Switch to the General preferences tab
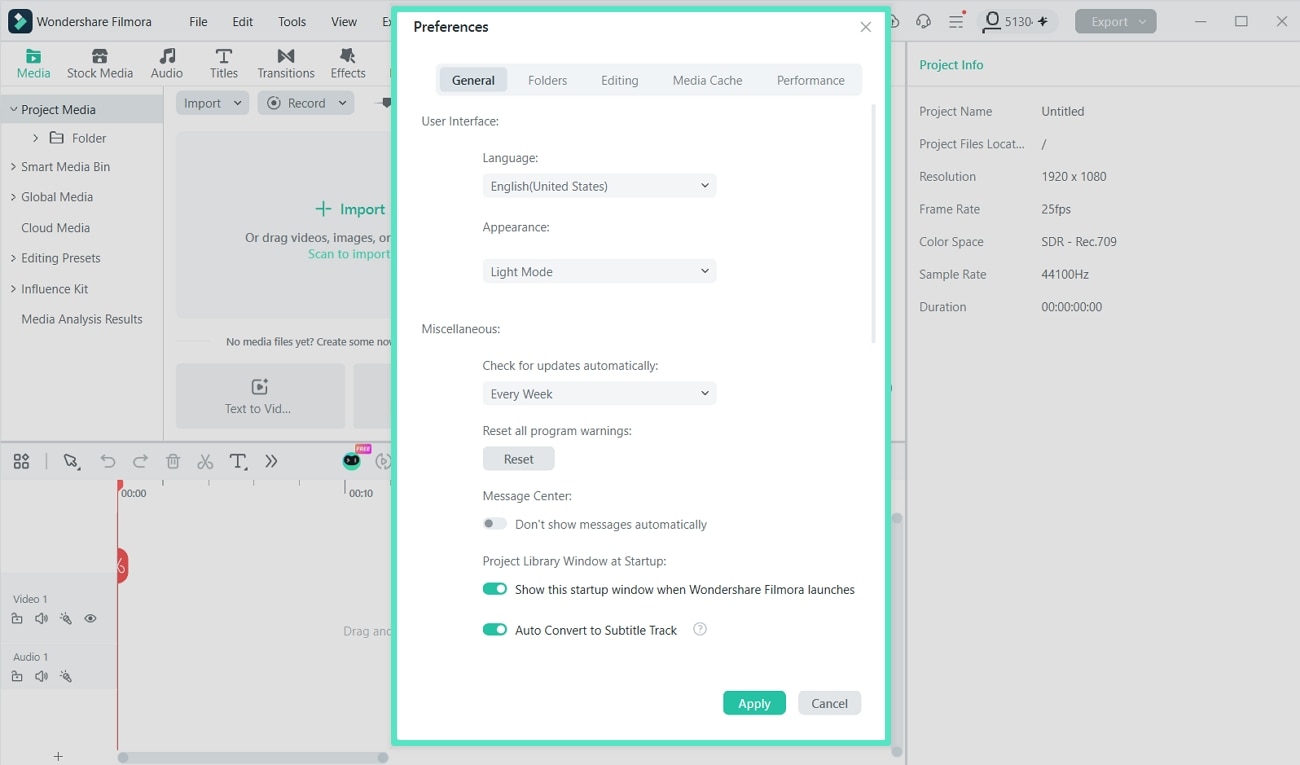 473,80
